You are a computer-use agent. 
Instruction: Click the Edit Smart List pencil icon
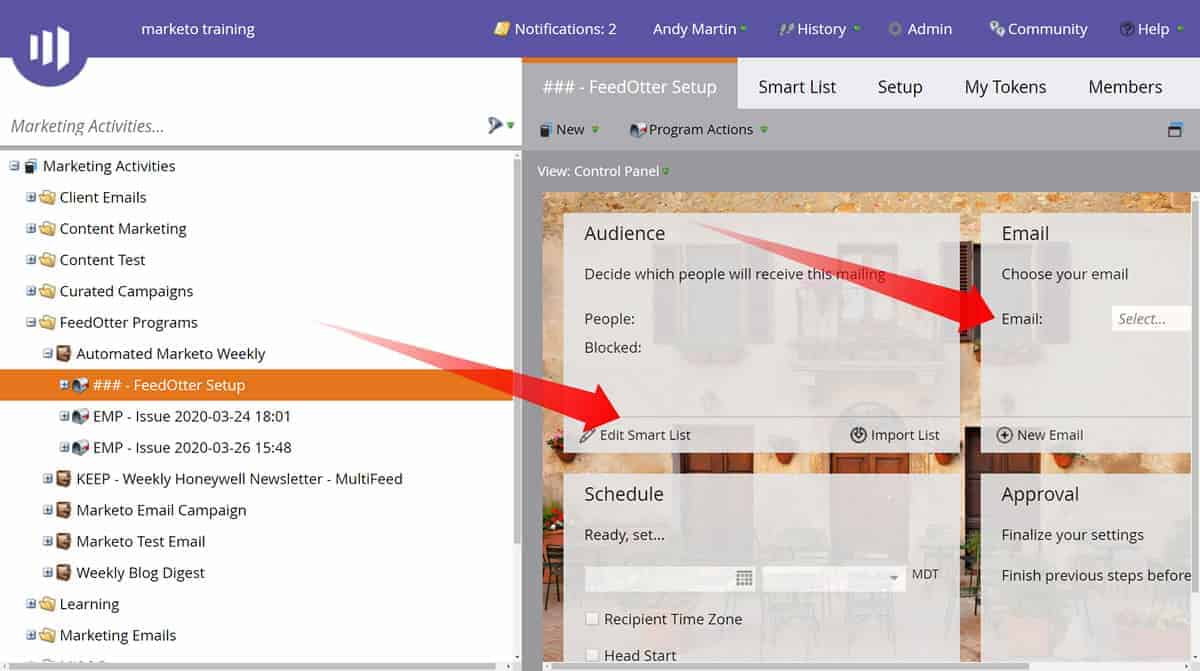pyautogui.click(x=587, y=435)
